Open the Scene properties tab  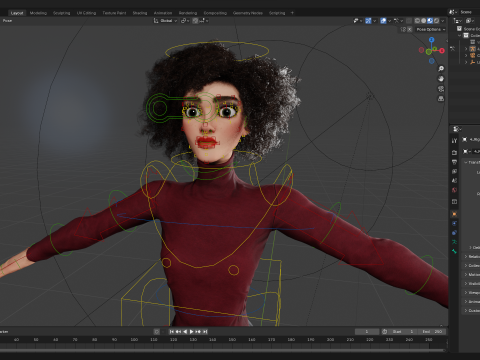(454, 180)
